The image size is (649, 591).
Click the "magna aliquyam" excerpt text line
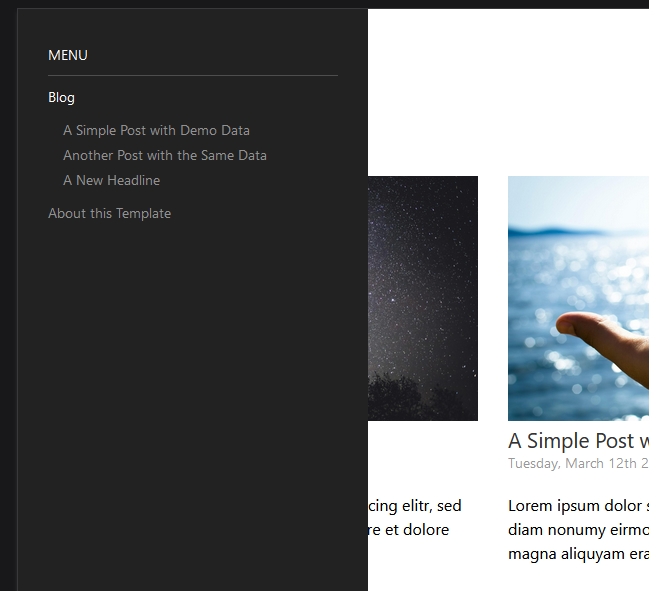click(578, 554)
